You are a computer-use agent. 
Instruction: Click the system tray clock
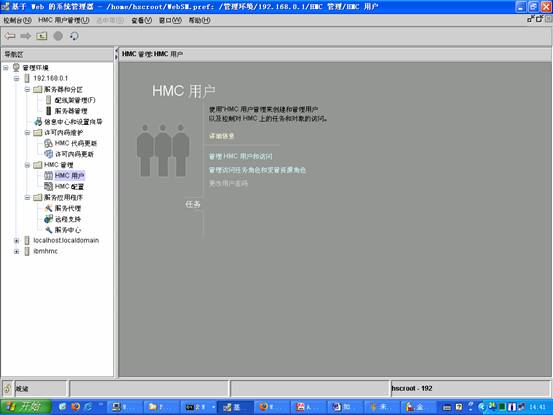click(538, 407)
